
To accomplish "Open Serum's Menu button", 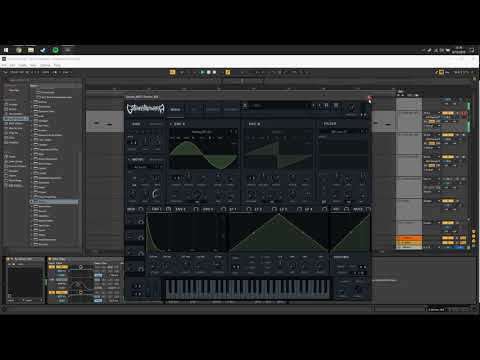I will click(x=336, y=106).
